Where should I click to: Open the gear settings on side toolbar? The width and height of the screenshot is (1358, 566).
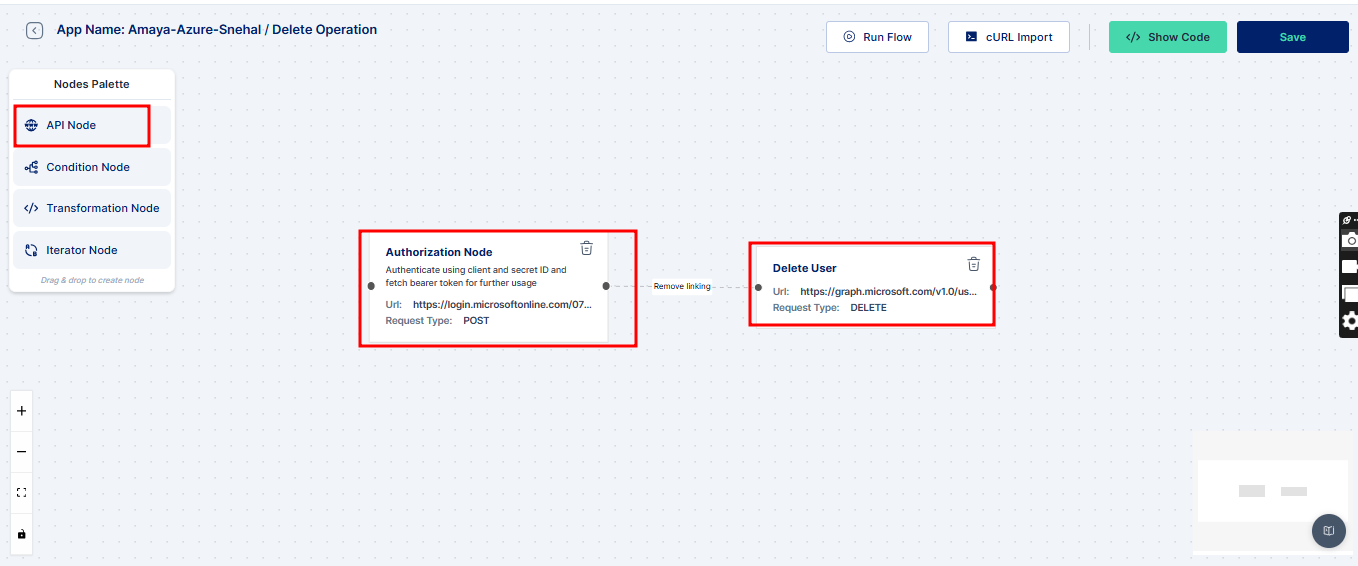coord(1349,321)
